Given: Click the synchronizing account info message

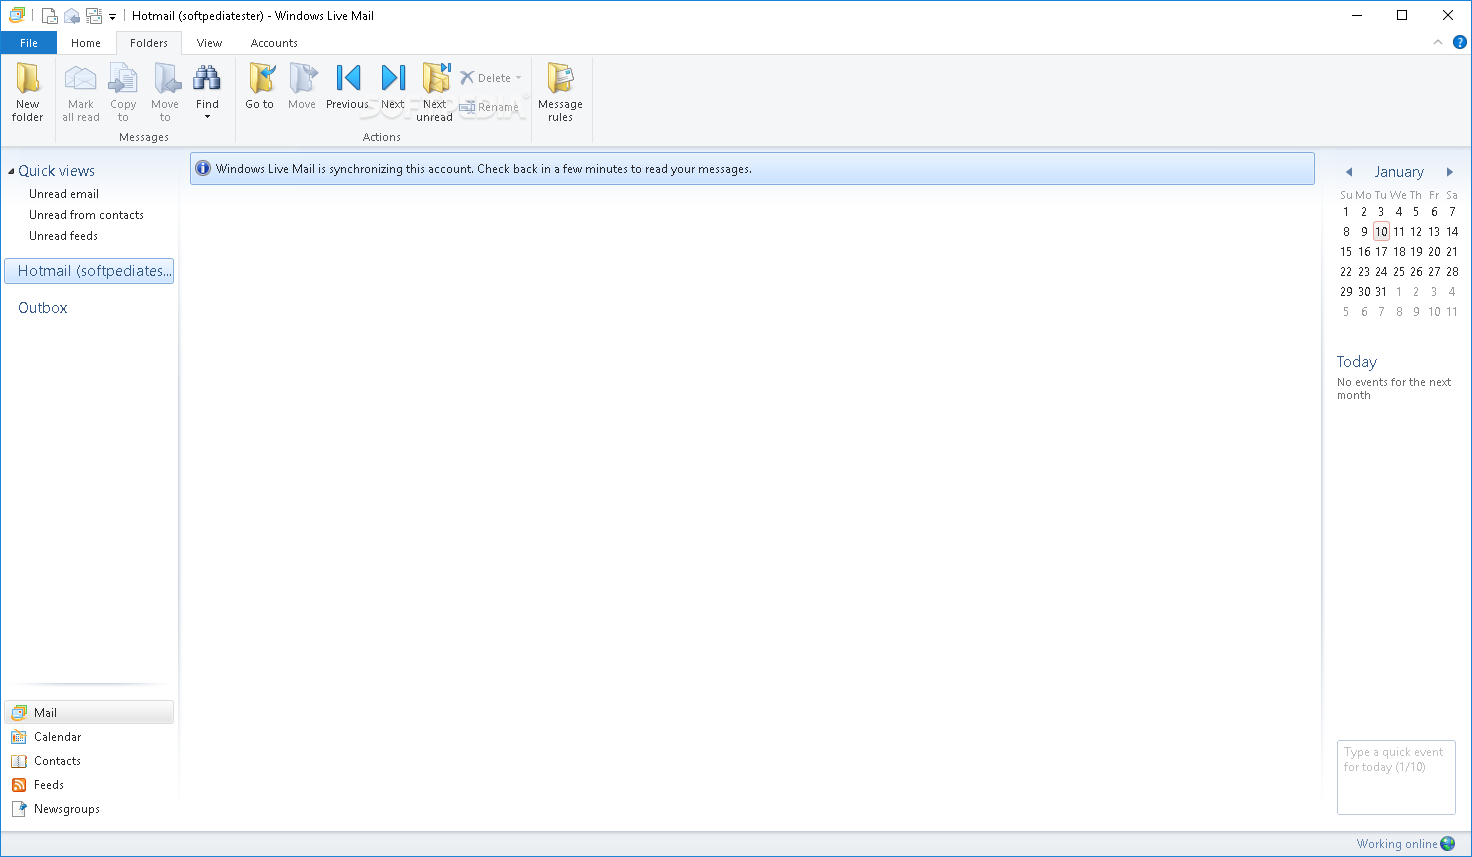Looking at the screenshot, I should point(484,169).
